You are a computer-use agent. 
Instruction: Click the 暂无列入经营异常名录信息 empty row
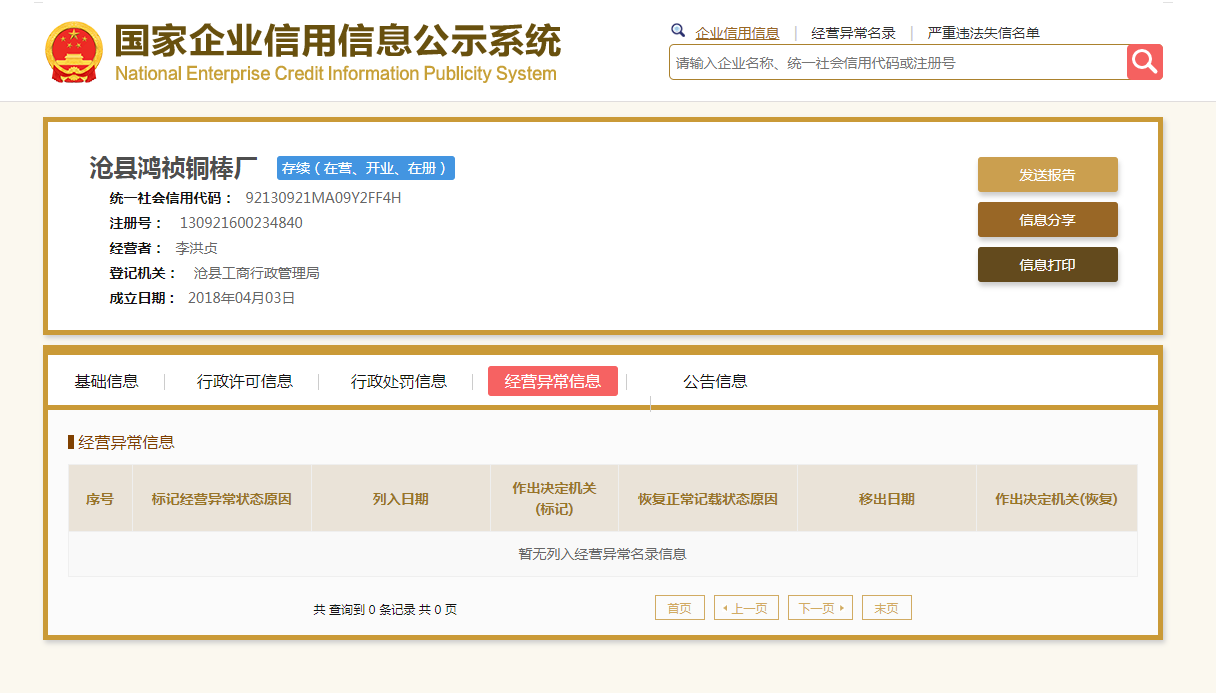[x=603, y=554]
